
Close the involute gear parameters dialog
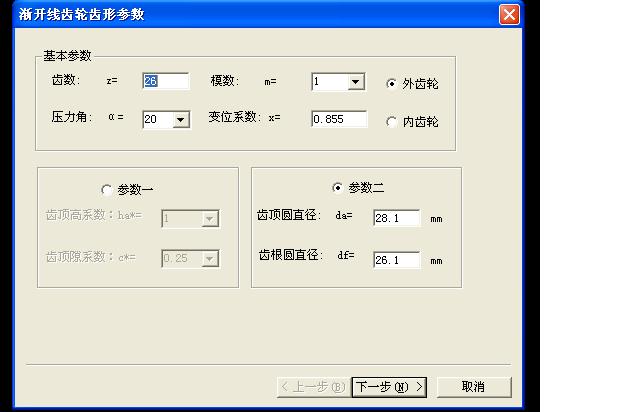click(x=509, y=14)
